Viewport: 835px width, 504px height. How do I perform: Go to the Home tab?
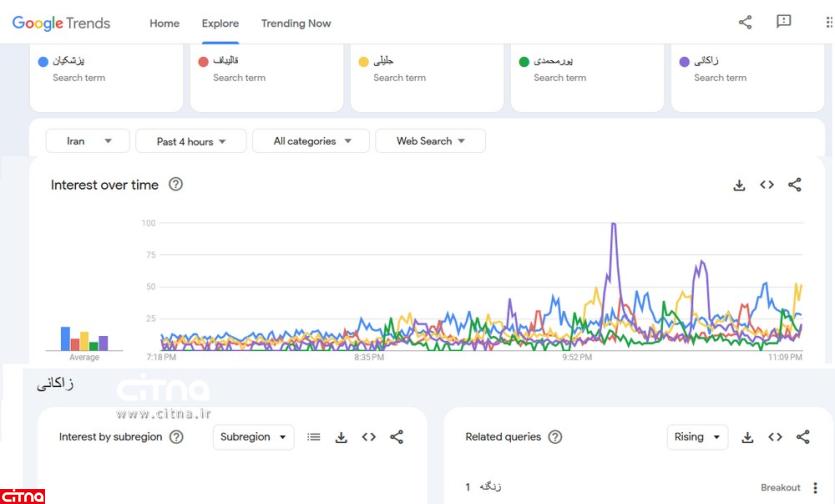(x=164, y=23)
